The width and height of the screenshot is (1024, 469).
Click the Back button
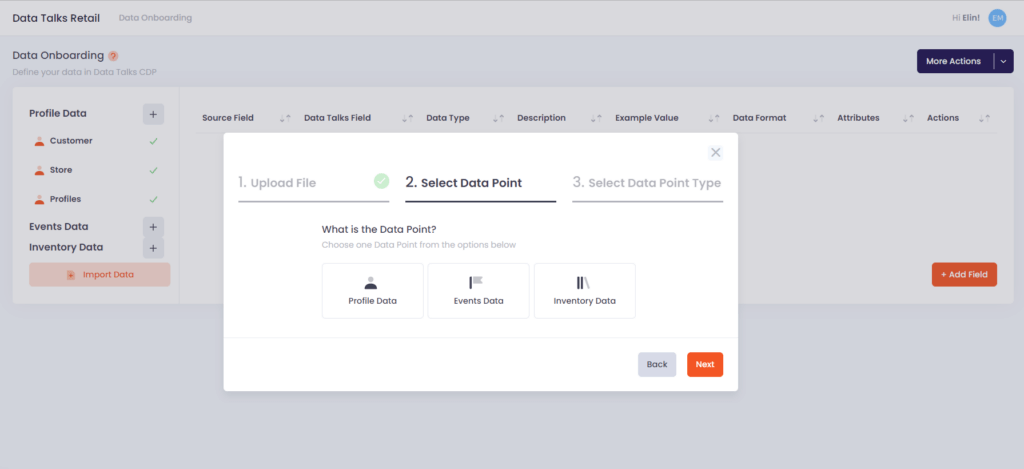(x=657, y=364)
